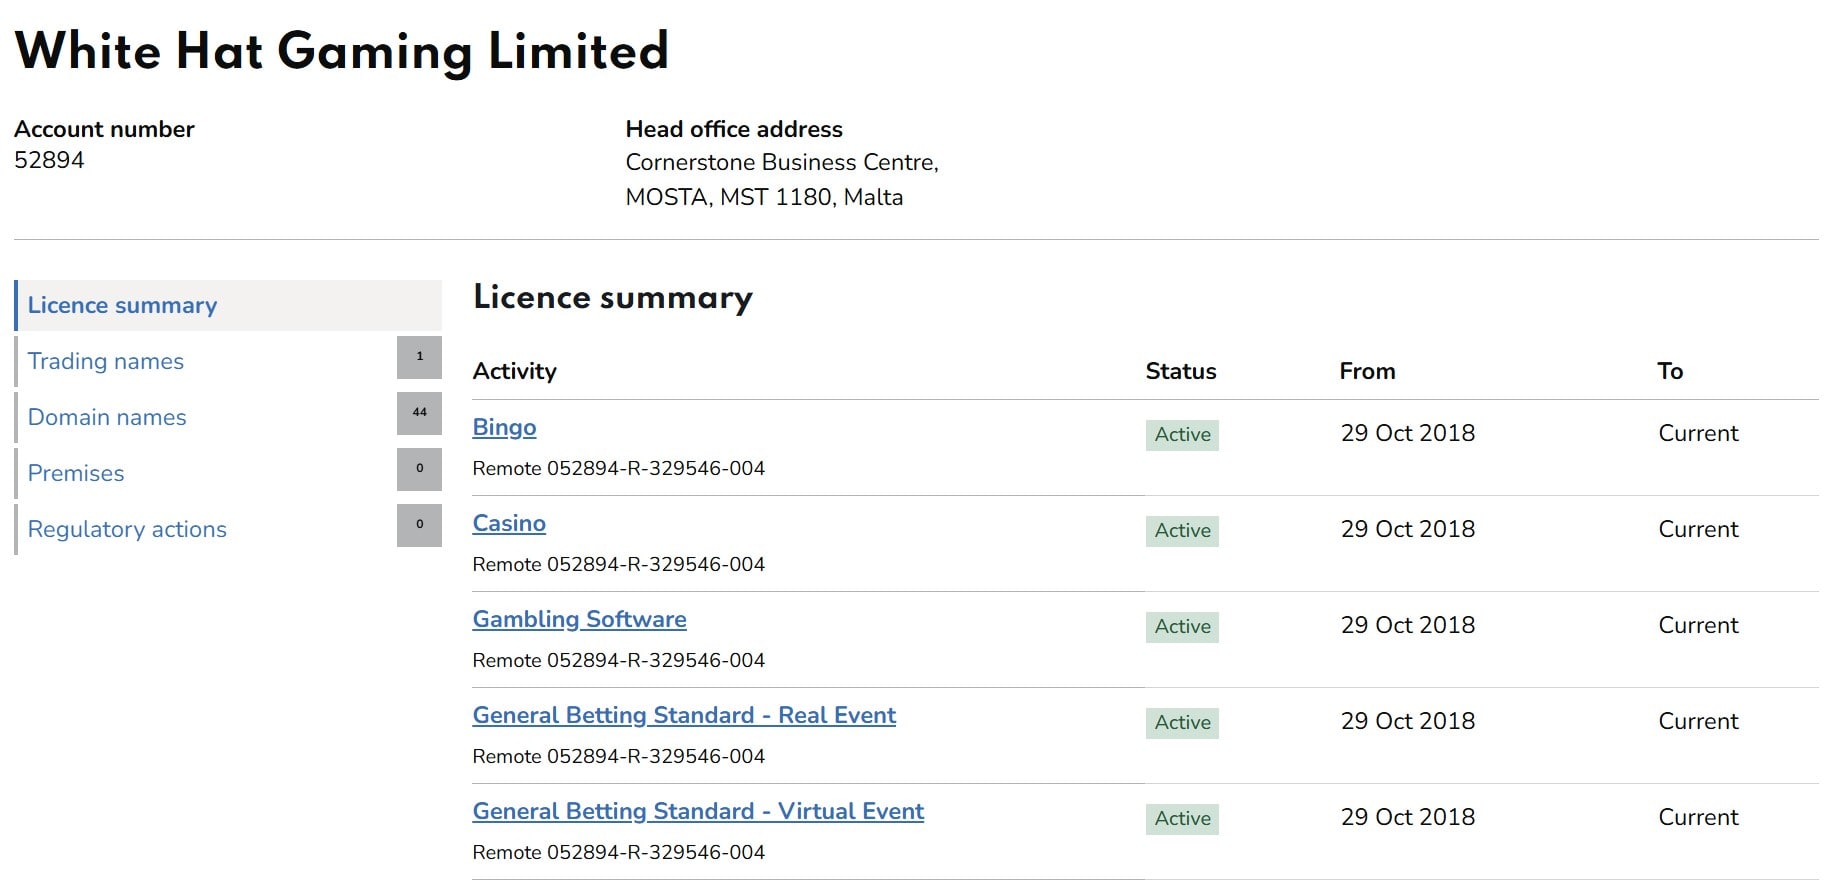Click the Active status badge for Bingo
The height and width of the screenshot is (896, 1835).
click(x=1182, y=435)
